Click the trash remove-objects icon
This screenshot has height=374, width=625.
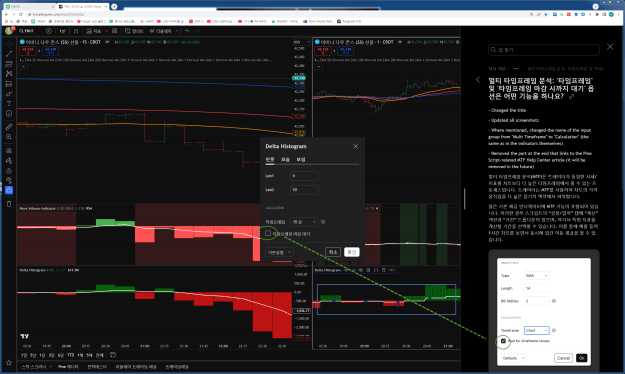[x=9, y=204]
